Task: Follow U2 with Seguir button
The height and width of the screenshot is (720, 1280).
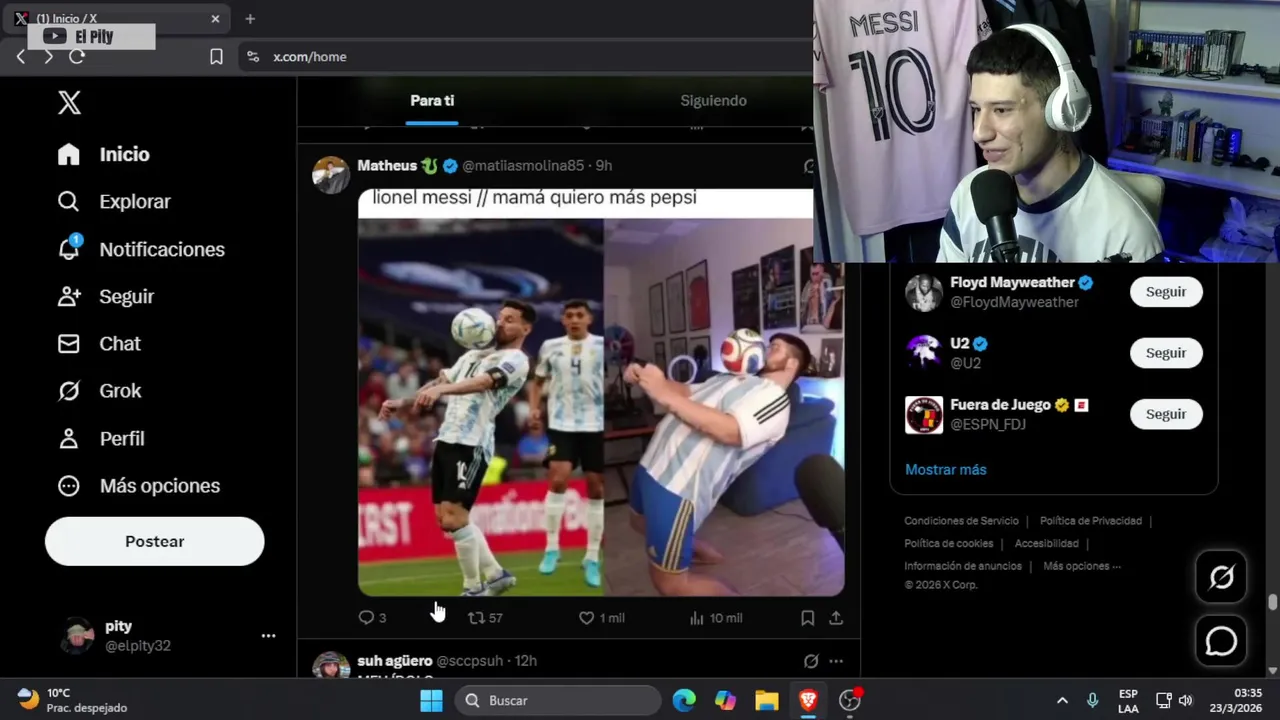Action: pos(1166,353)
